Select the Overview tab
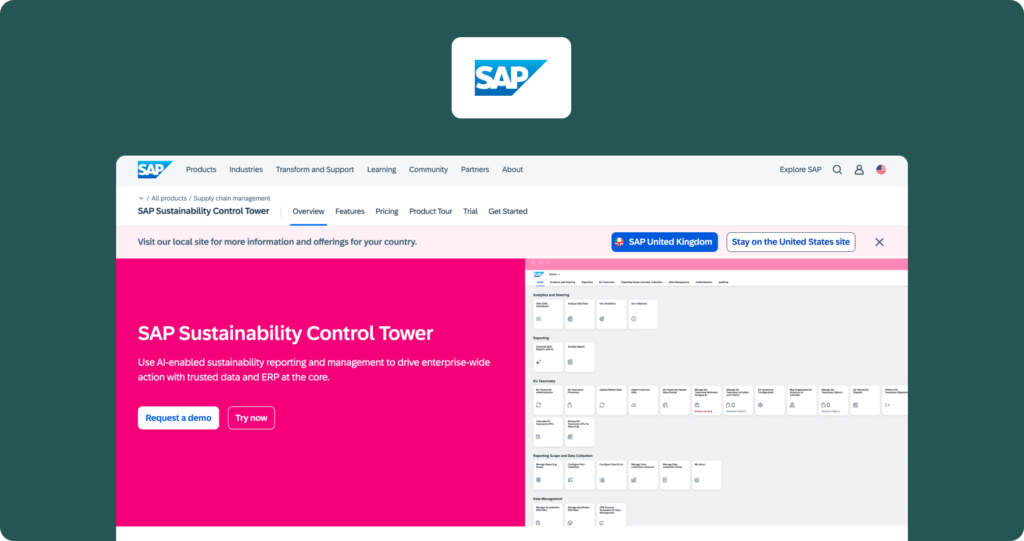This screenshot has height=541, width=1024. 308,211
